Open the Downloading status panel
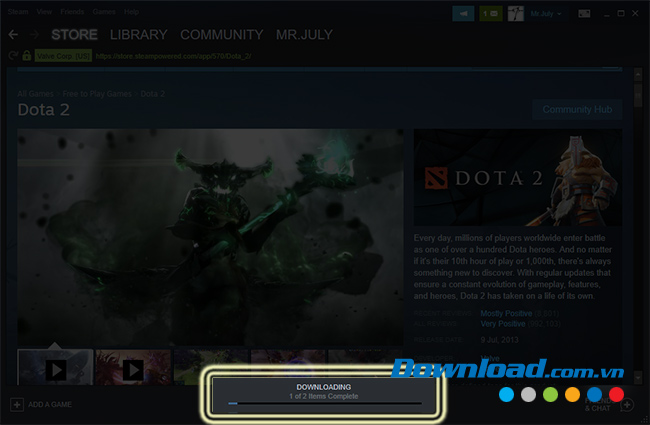The height and width of the screenshot is (425, 650). tap(324, 395)
